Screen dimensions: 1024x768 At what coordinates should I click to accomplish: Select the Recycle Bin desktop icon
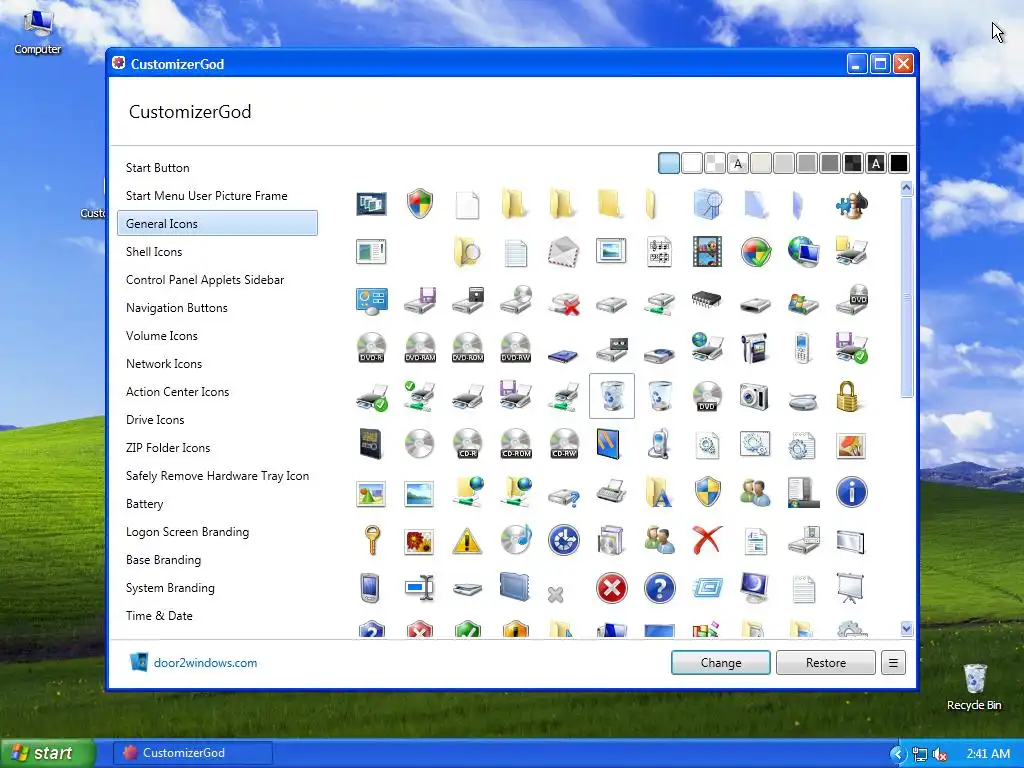(x=974, y=687)
